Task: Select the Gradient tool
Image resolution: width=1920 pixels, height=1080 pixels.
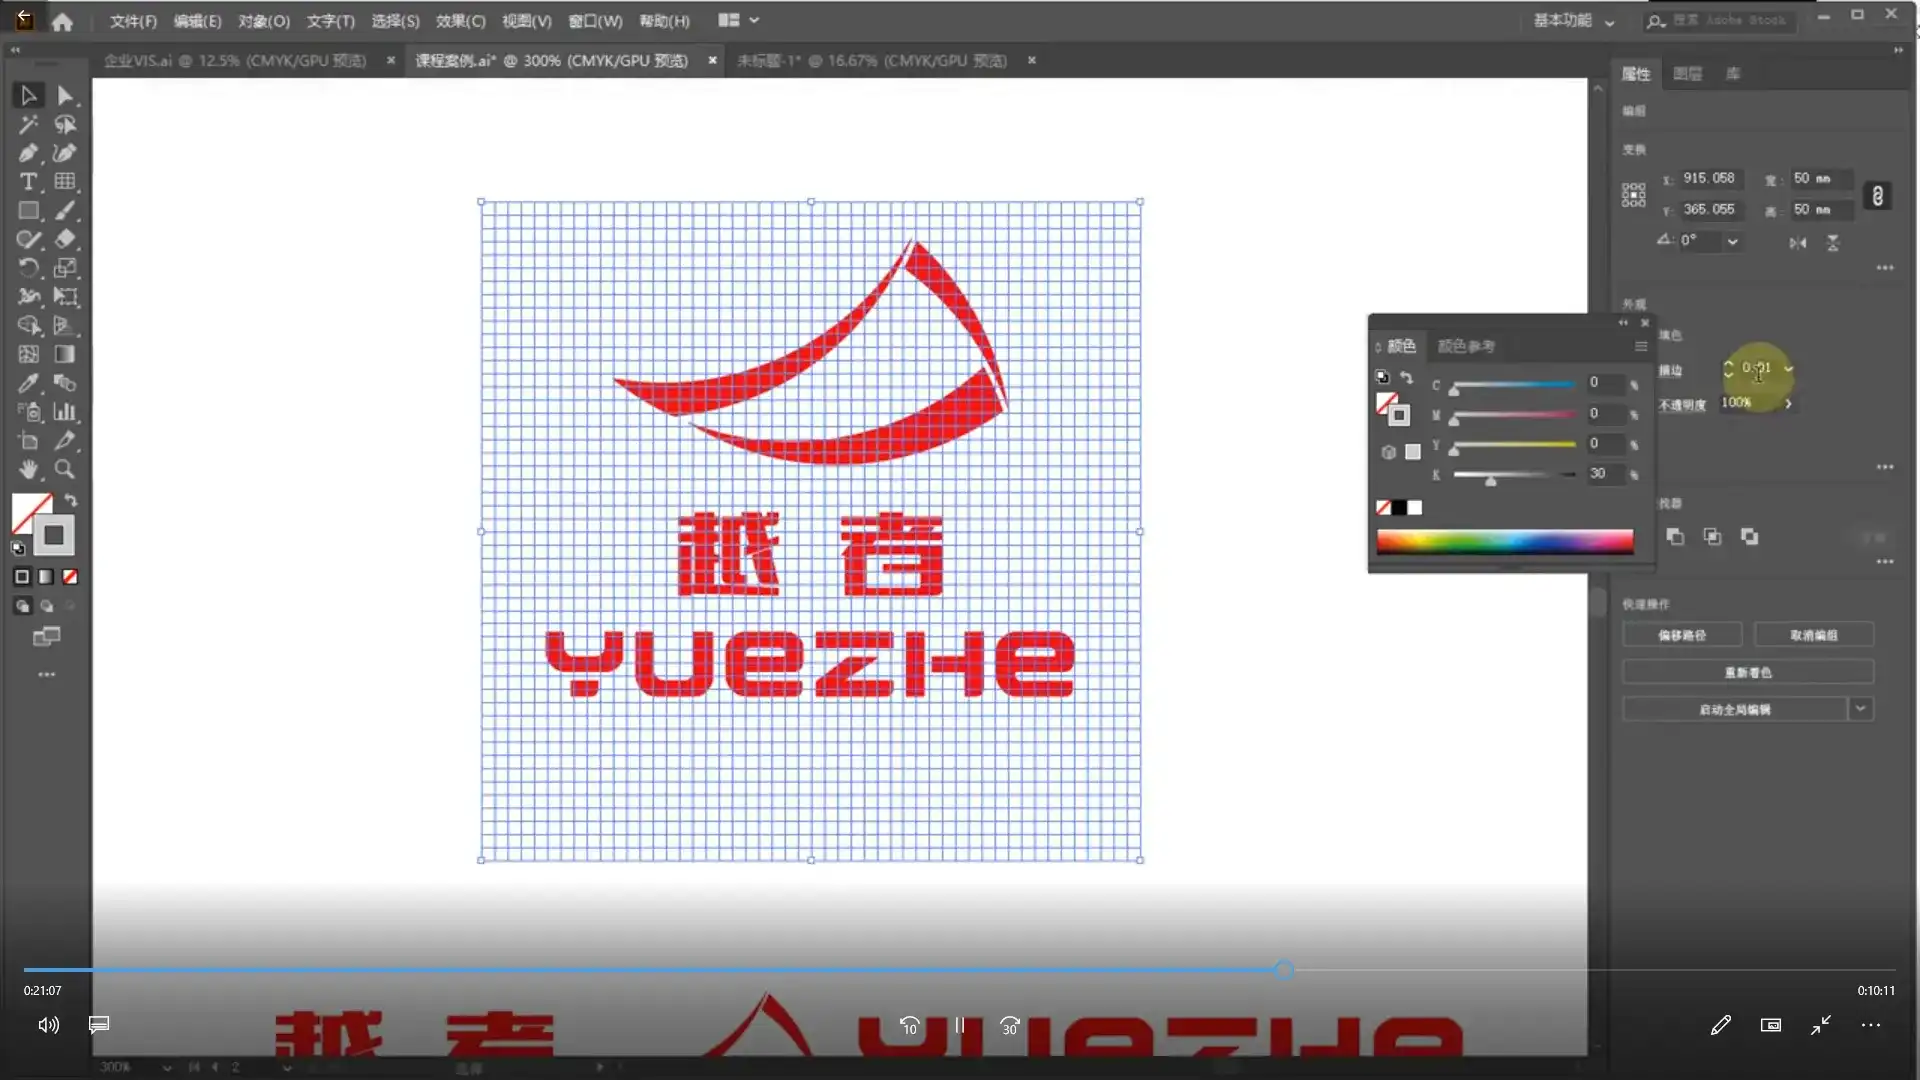Action: [x=64, y=354]
